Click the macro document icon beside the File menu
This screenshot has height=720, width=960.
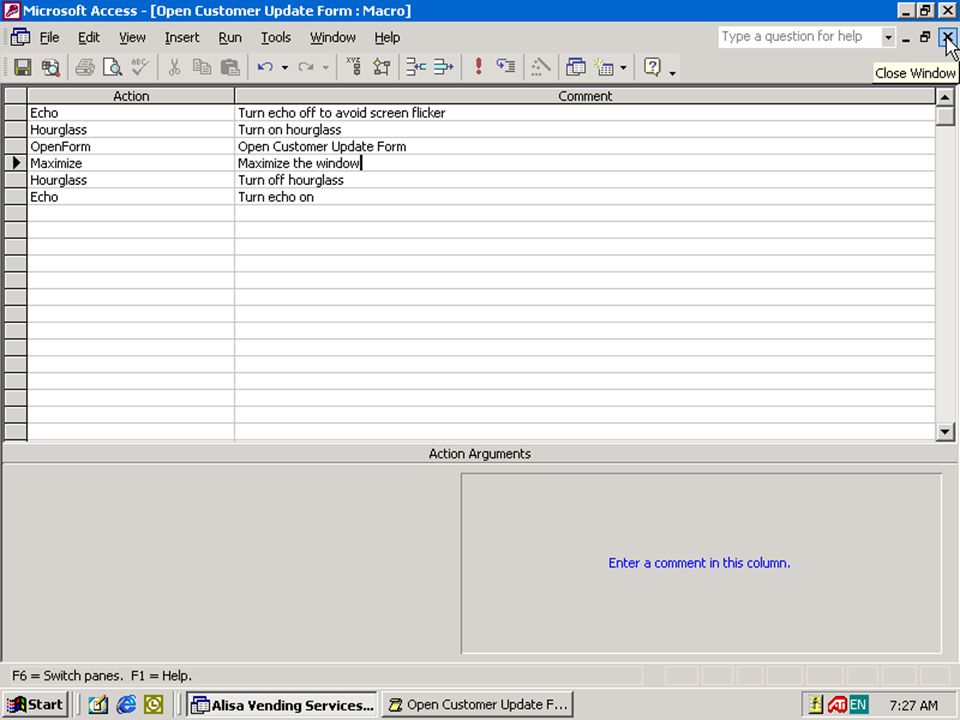coord(20,37)
